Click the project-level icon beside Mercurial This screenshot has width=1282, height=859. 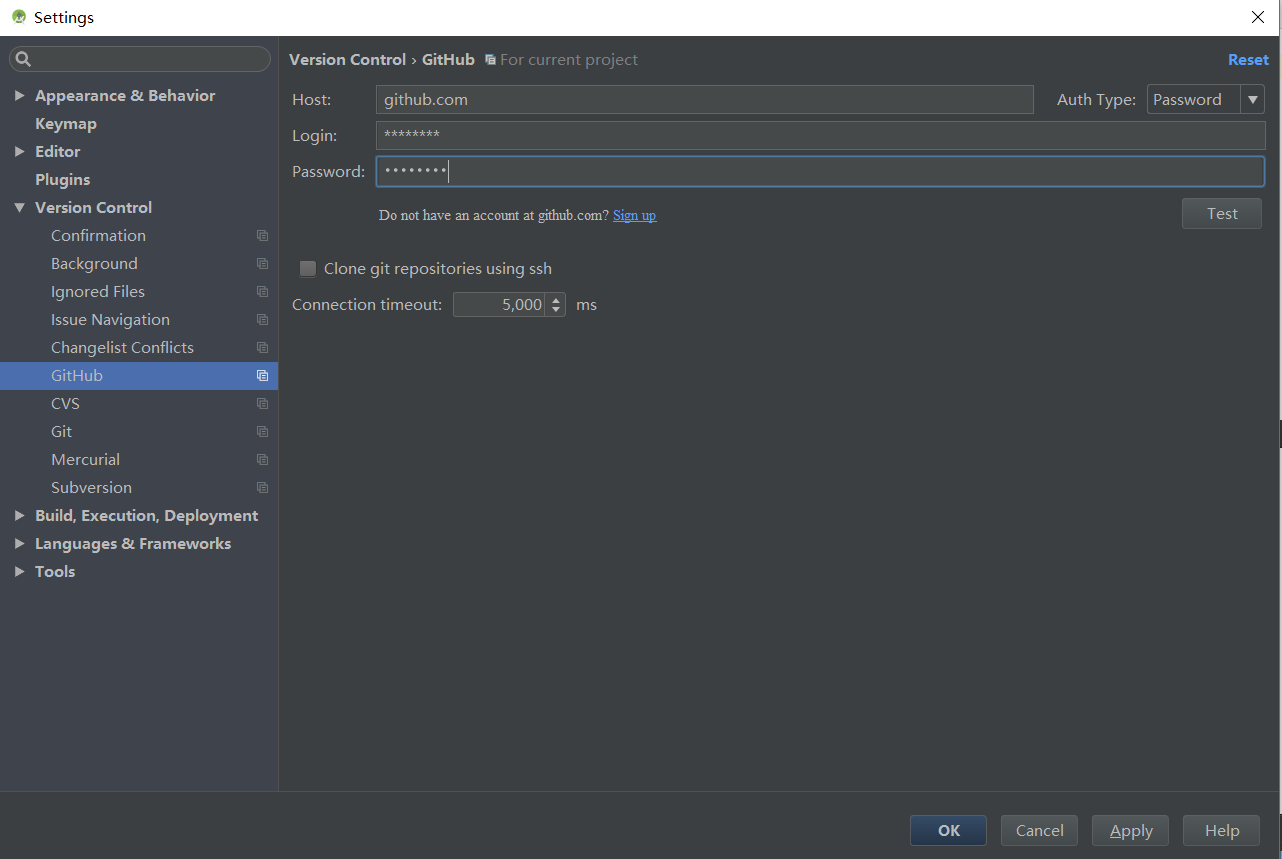click(x=262, y=460)
